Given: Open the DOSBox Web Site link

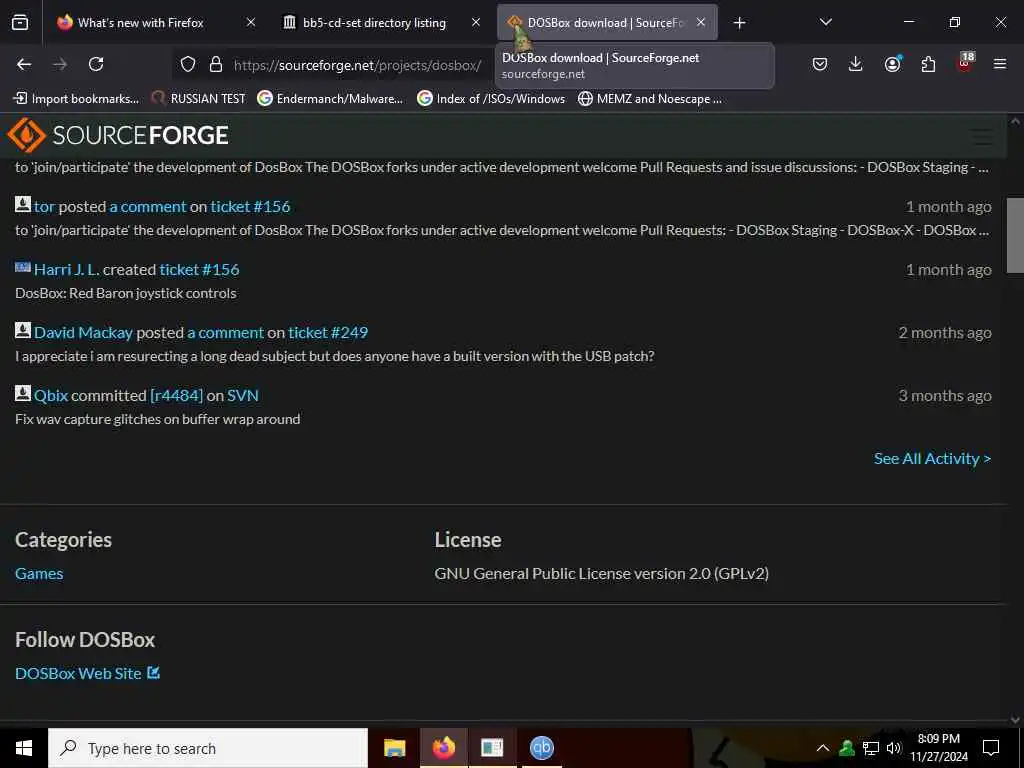Looking at the screenshot, I should point(87,673).
